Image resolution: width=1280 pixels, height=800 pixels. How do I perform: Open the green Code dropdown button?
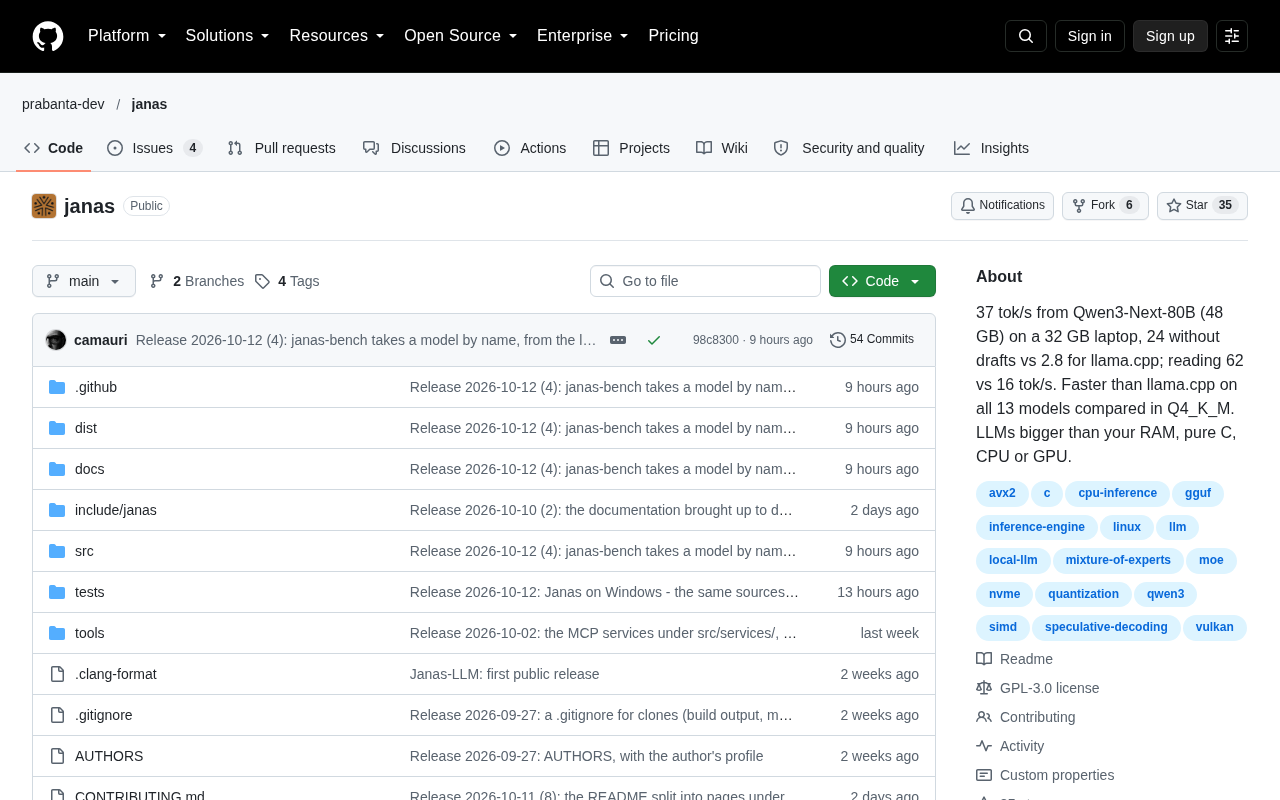click(x=882, y=281)
